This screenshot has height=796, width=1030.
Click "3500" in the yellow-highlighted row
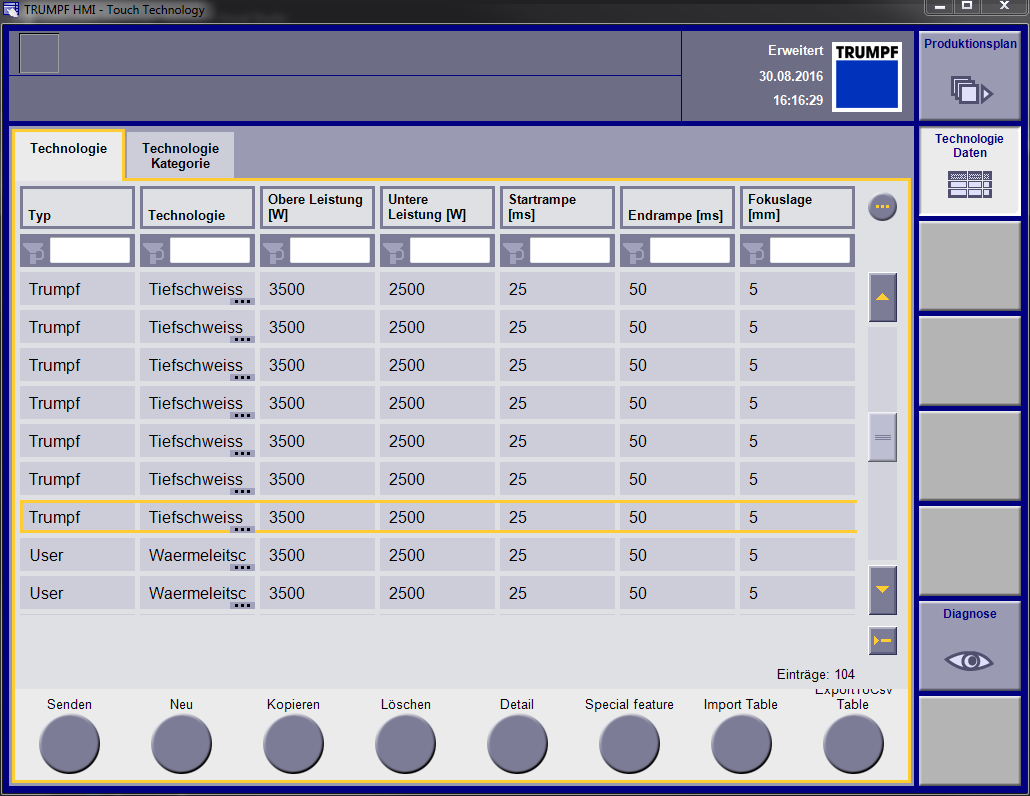point(287,518)
